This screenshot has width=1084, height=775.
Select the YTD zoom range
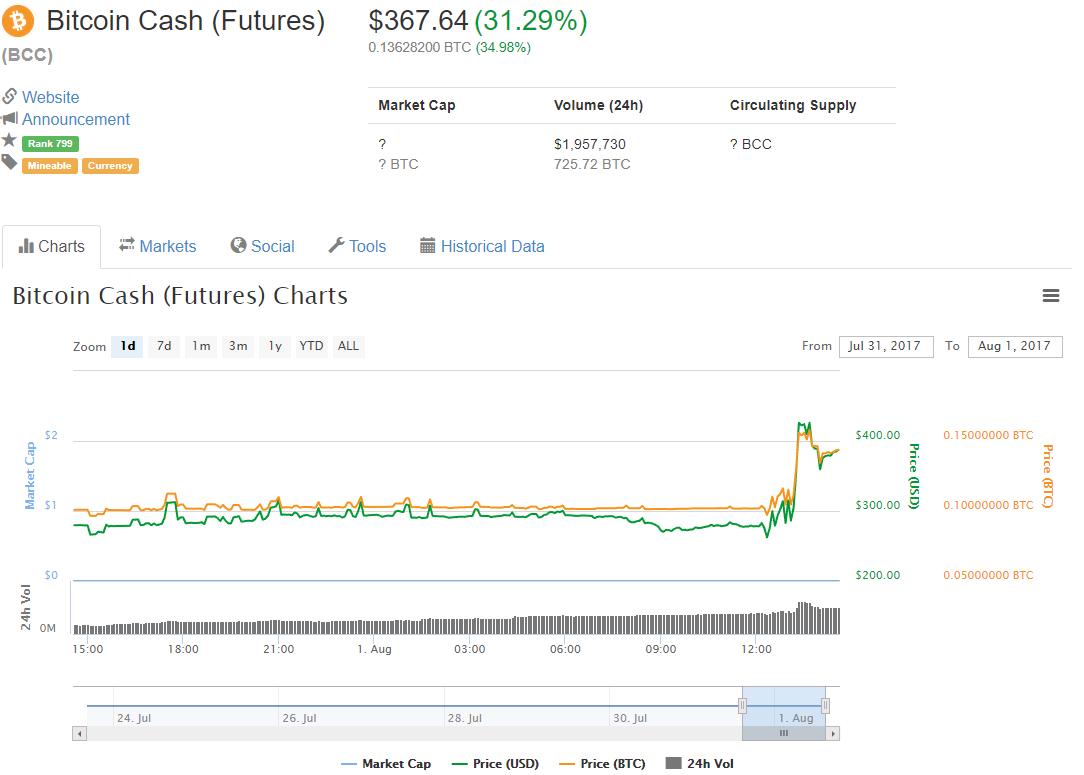(311, 346)
